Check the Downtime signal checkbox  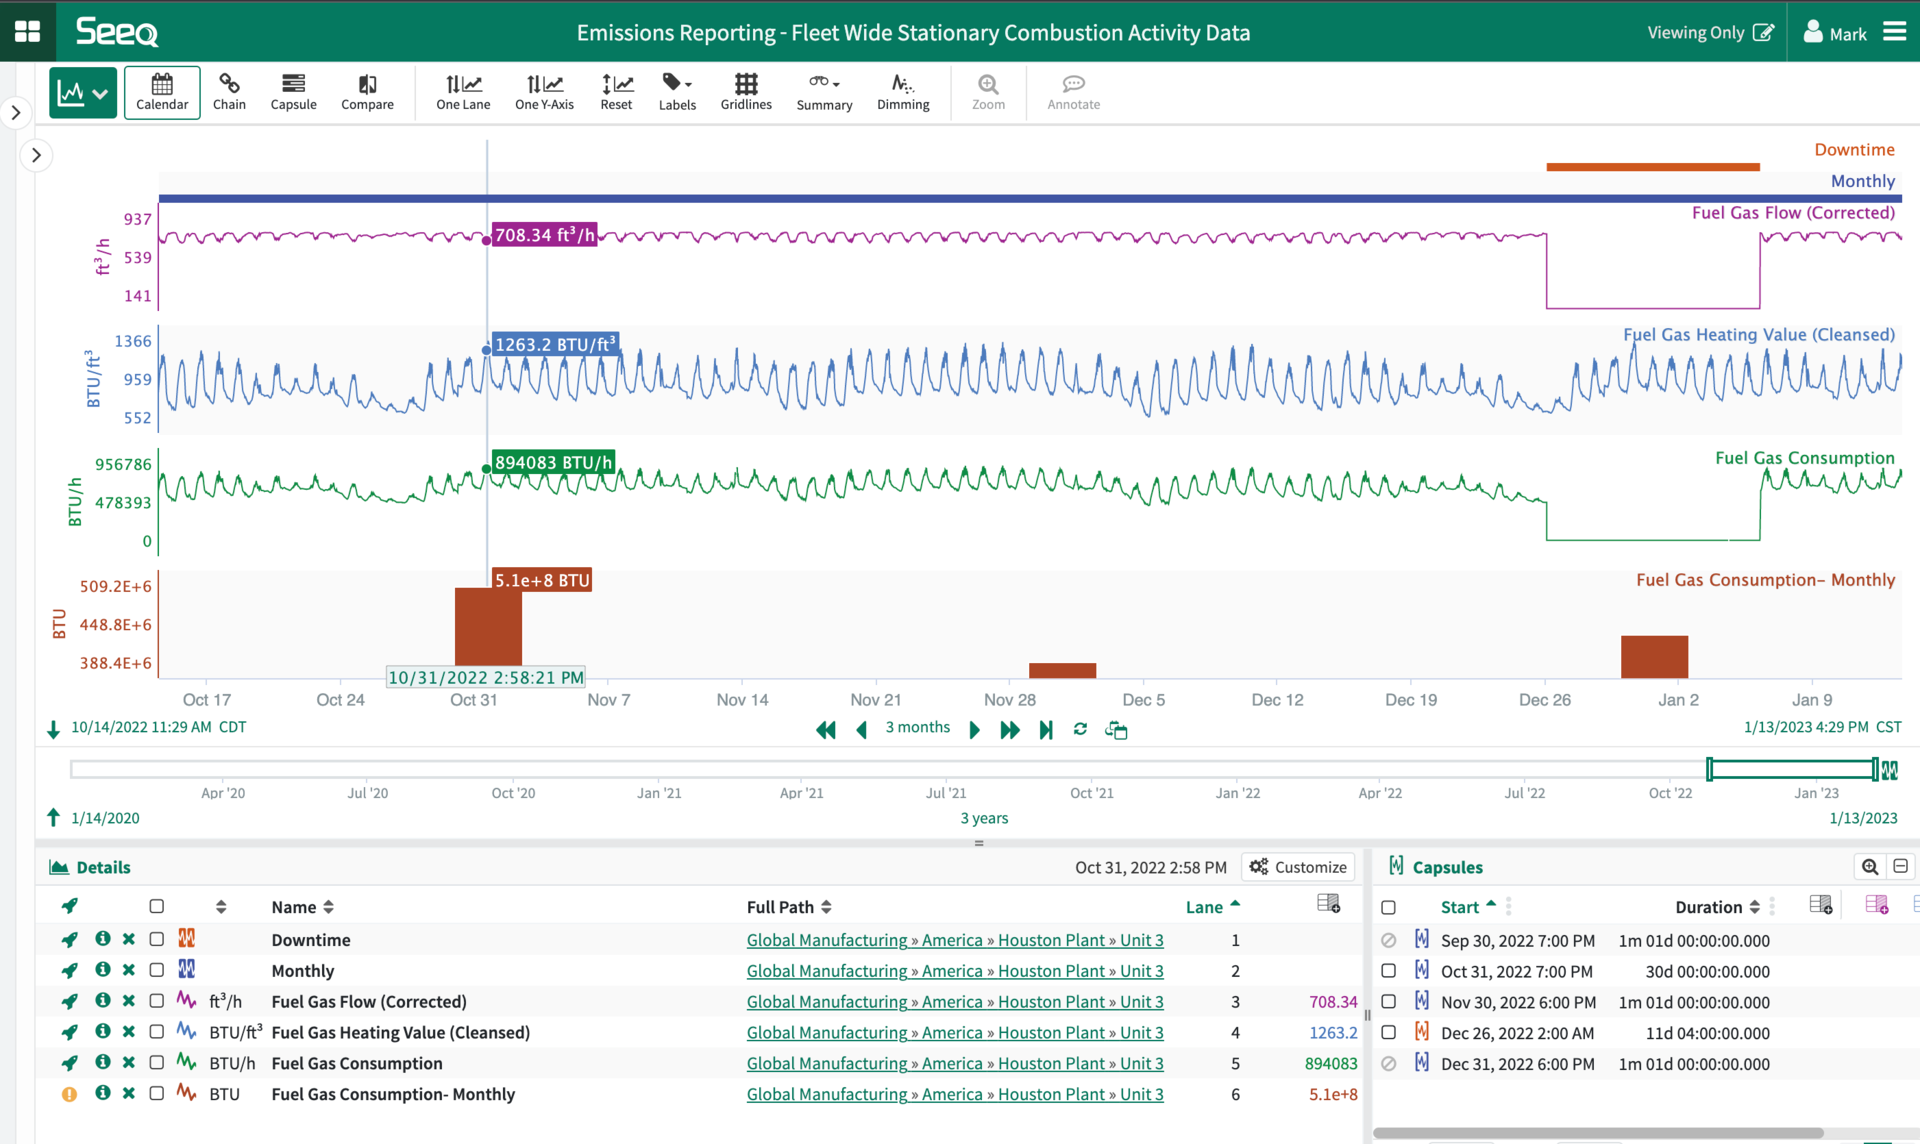tap(156, 939)
